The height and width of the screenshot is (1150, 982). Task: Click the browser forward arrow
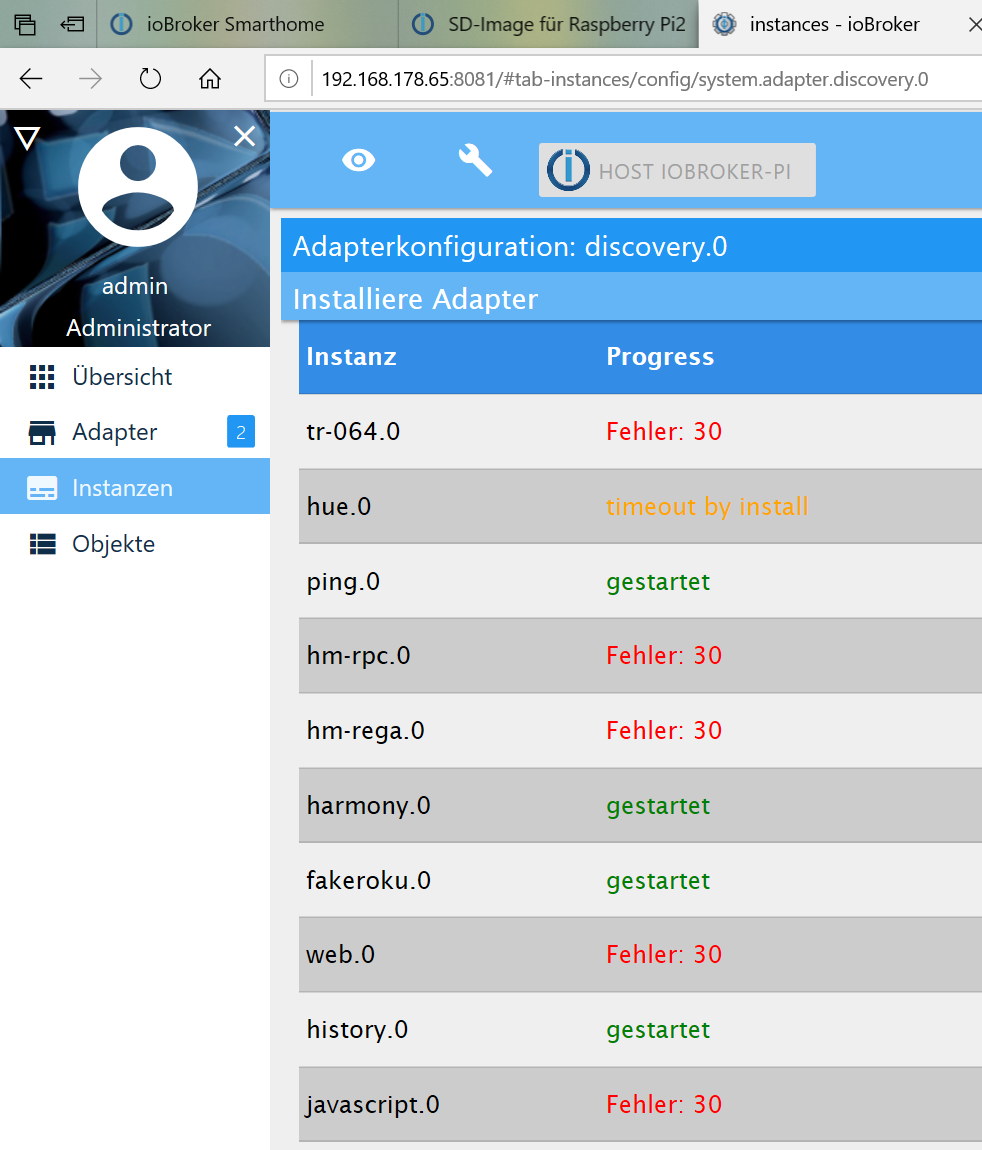[x=90, y=78]
